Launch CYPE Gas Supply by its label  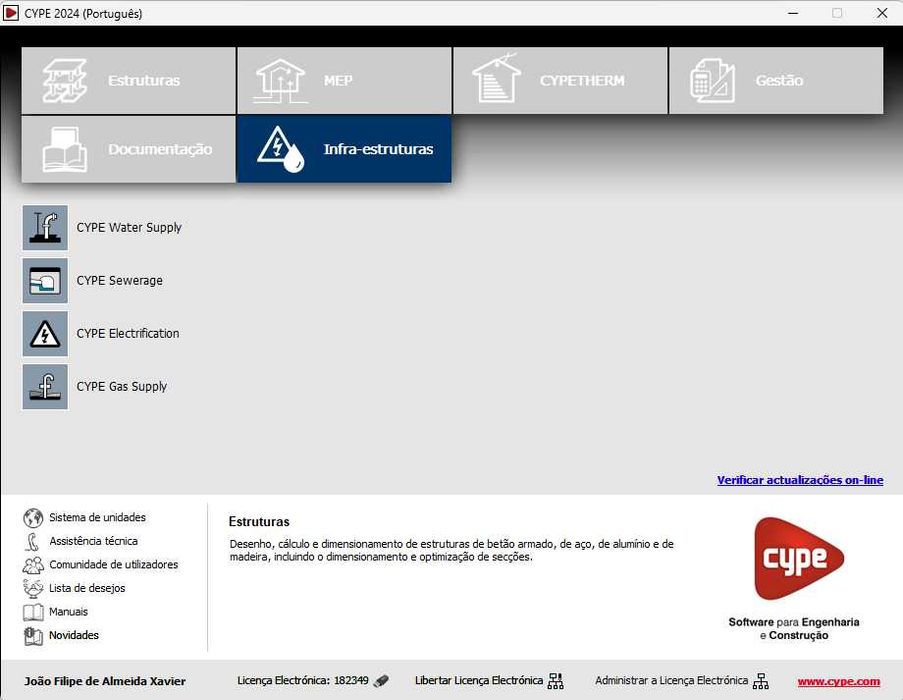(x=122, y=387)
